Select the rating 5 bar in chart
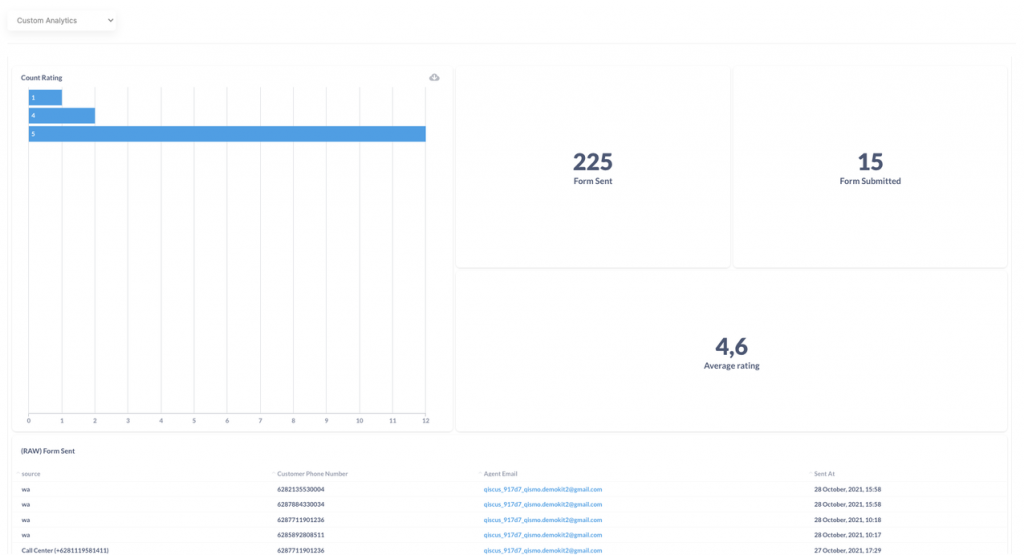 (227, 134)
